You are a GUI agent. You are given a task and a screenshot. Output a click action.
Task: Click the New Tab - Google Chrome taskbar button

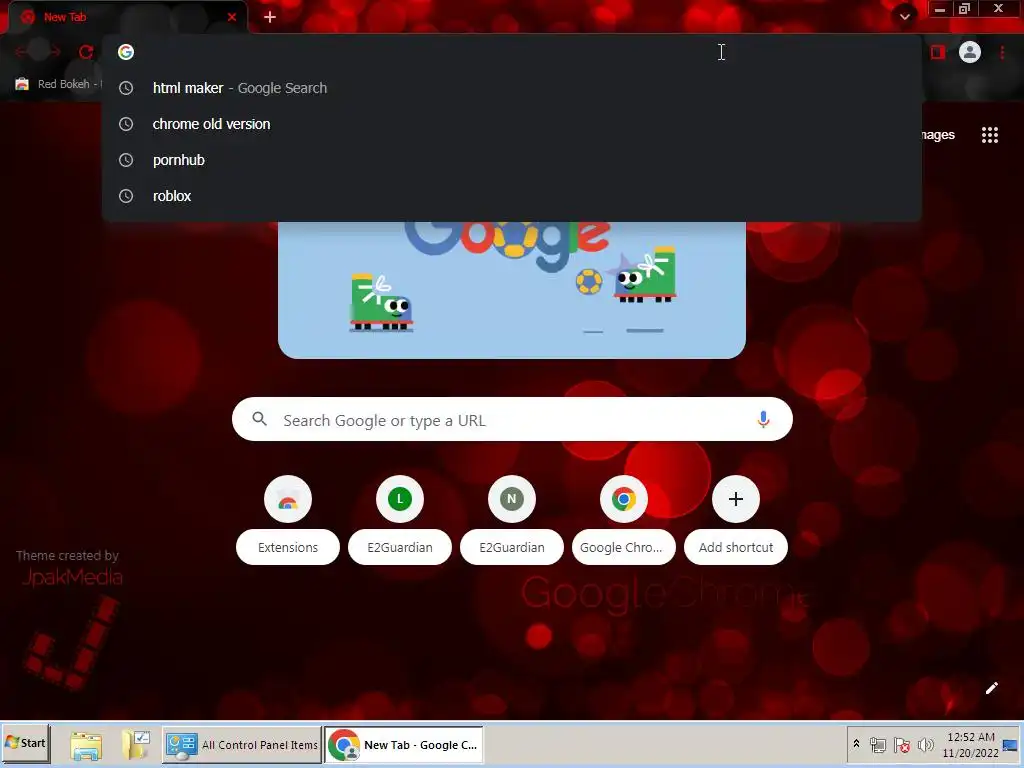coord(404,744)
